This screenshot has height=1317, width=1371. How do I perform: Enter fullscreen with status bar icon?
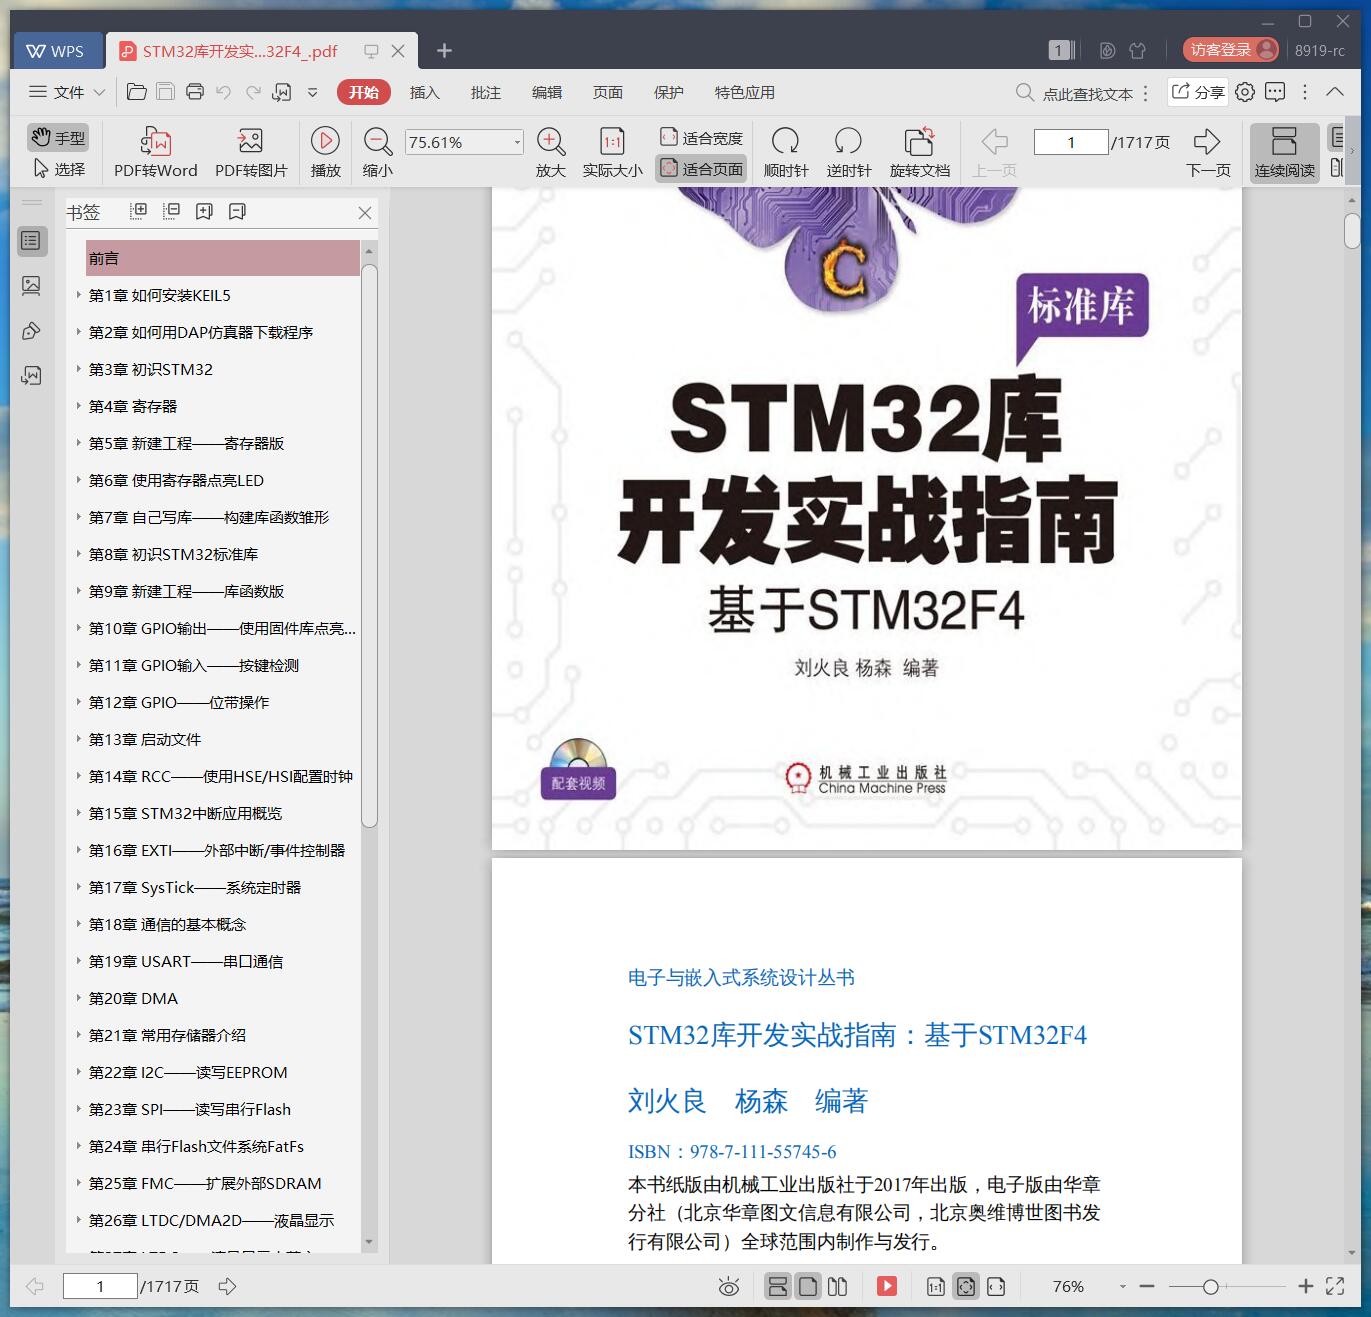tap(1335, 1287)
